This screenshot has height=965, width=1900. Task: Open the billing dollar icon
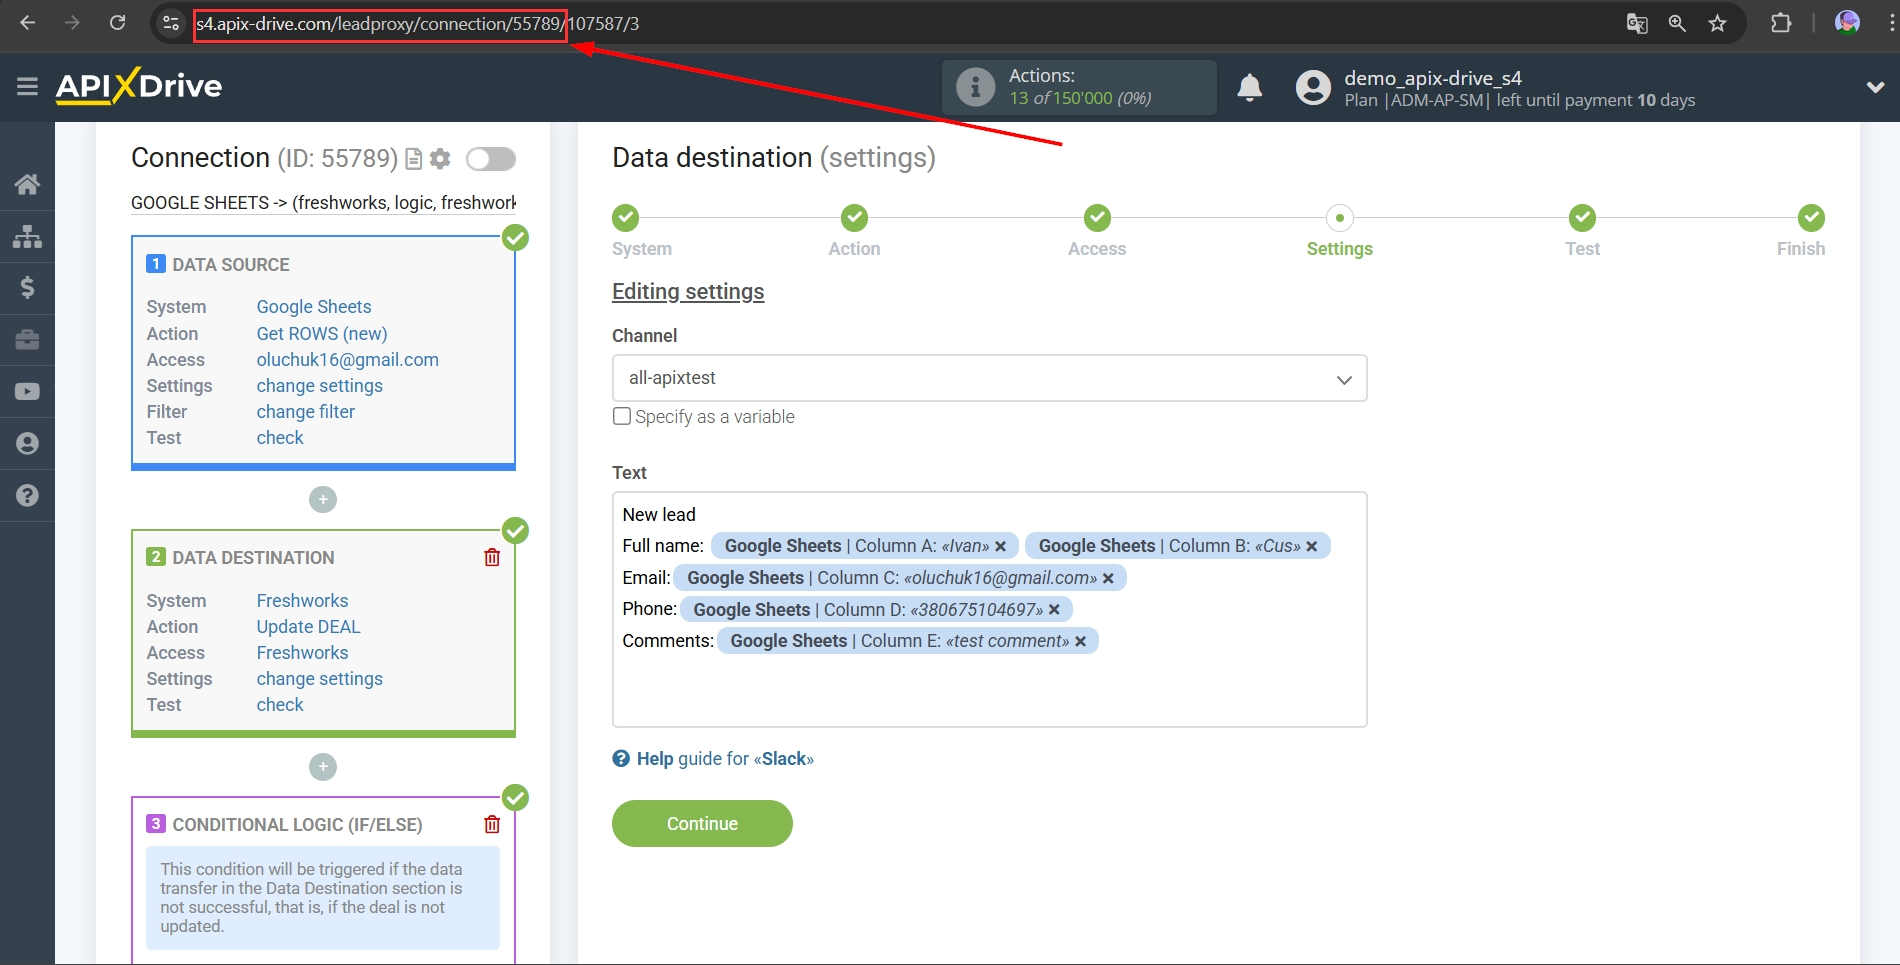coord(27,288)
